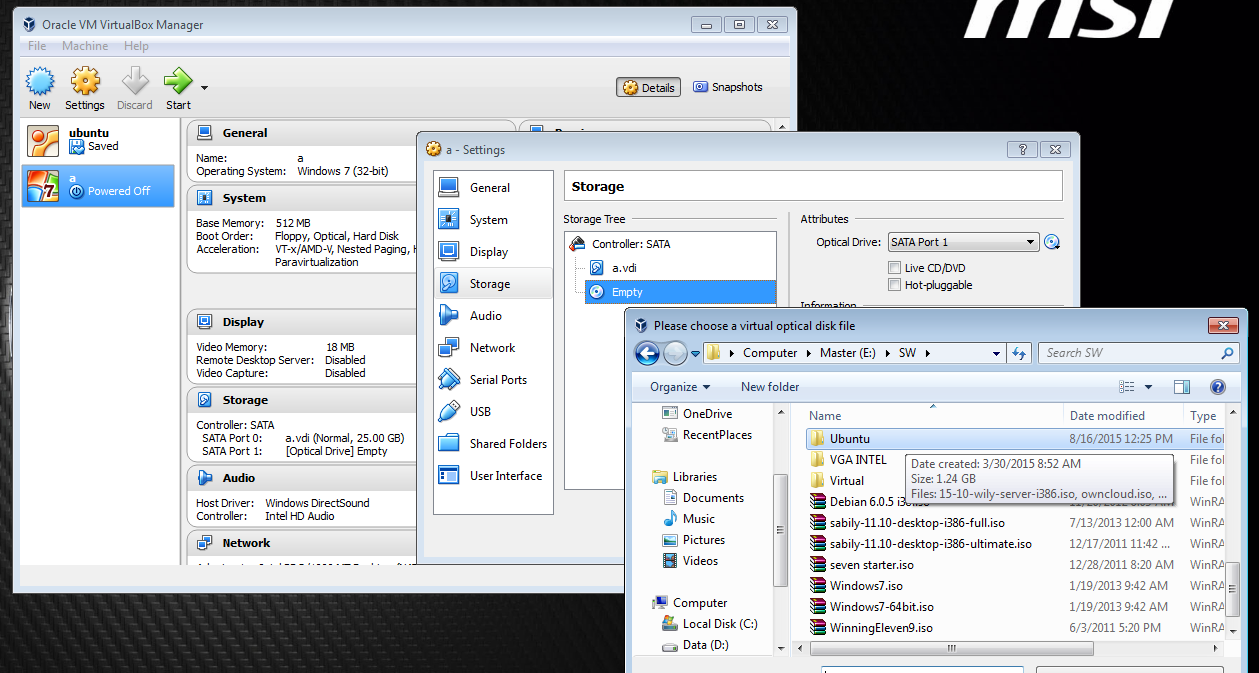Open Audio category in Settings dialog
The height and width of the screenshot is (673, 1259).
(x=494, y=316)
